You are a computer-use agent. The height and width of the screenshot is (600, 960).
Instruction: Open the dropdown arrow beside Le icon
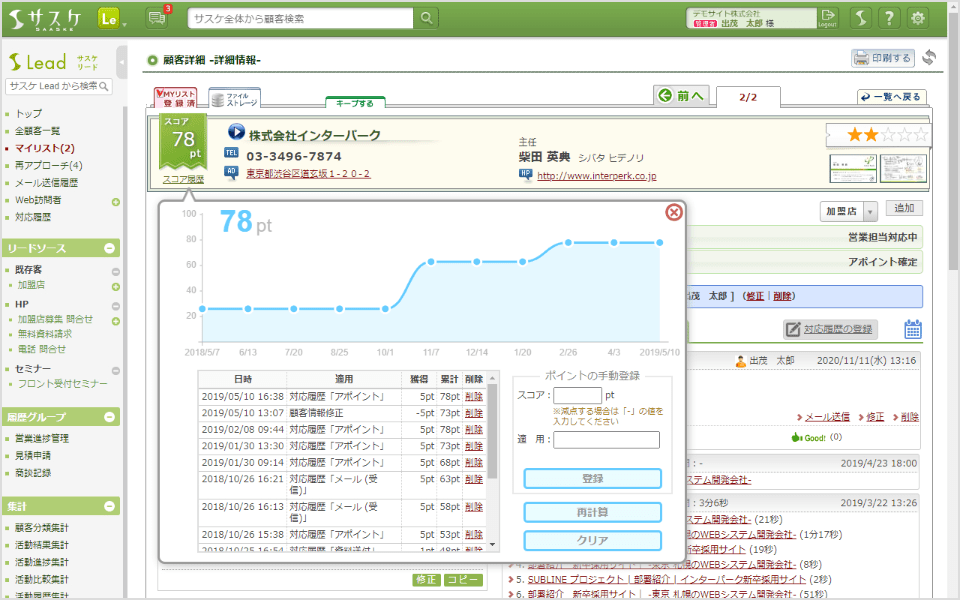[x=125, y=25]
